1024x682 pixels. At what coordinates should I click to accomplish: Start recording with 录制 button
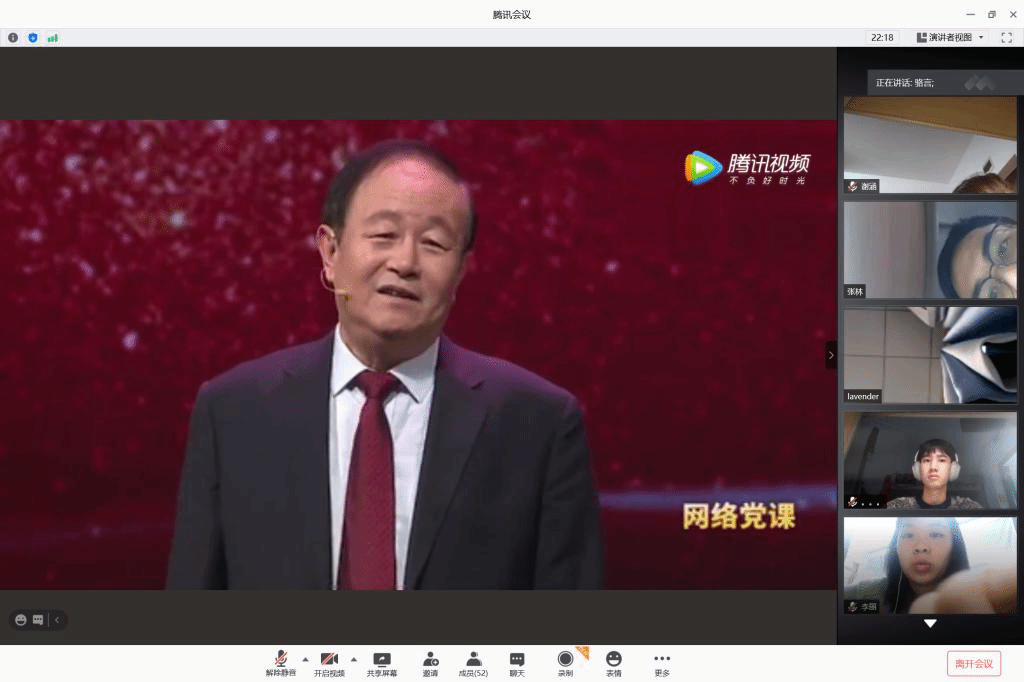pyautogui.click(x=565, y=663)
